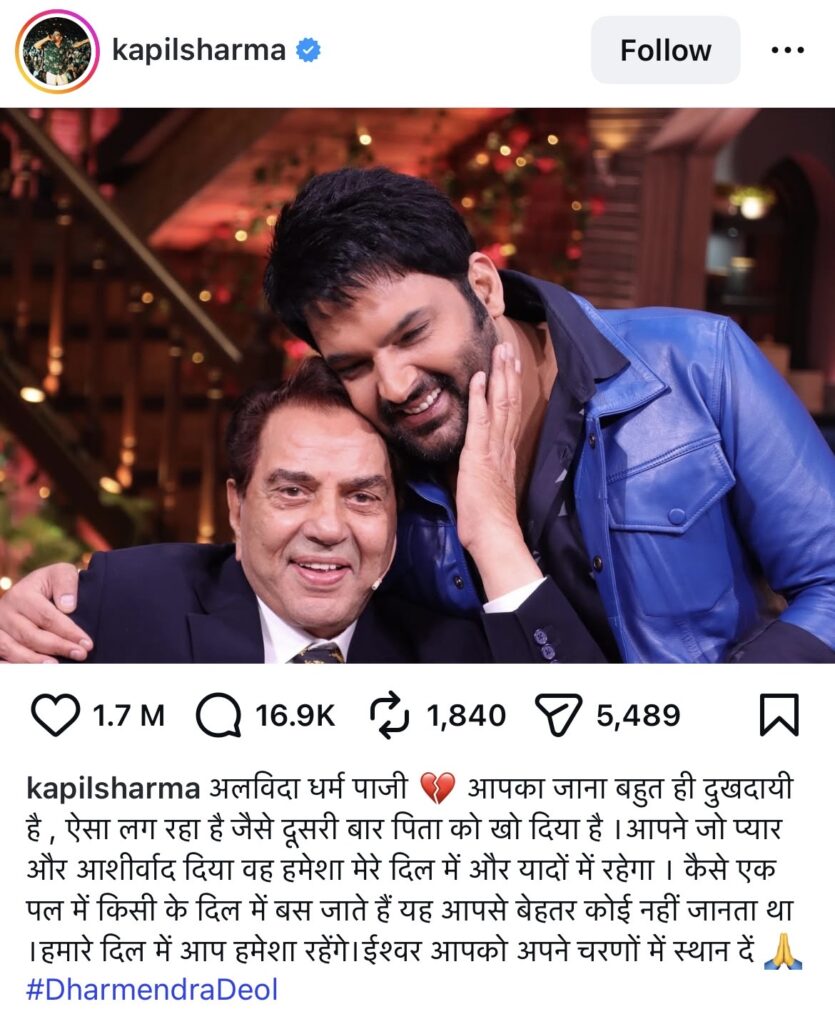
Task: Open kapilsharma profile picture story
Action: point(57,51)
